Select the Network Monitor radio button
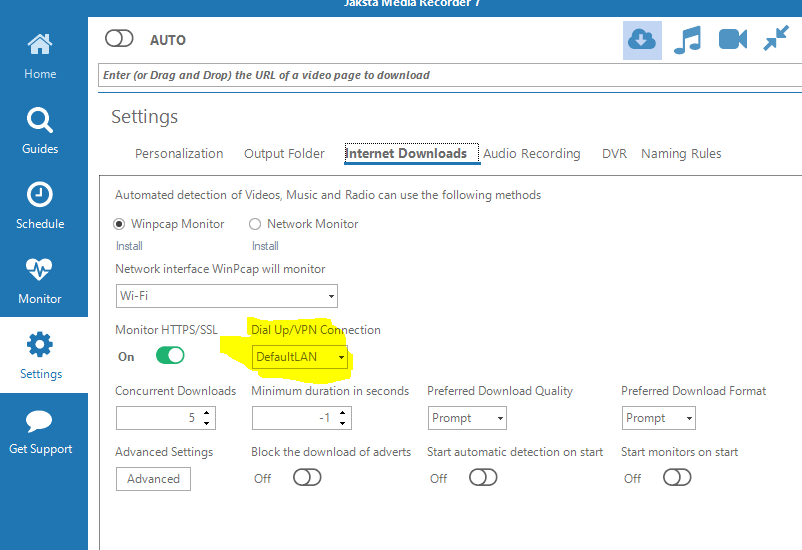Screen dimensions: 802x550 pyautogui.click(x=255, y=224)
